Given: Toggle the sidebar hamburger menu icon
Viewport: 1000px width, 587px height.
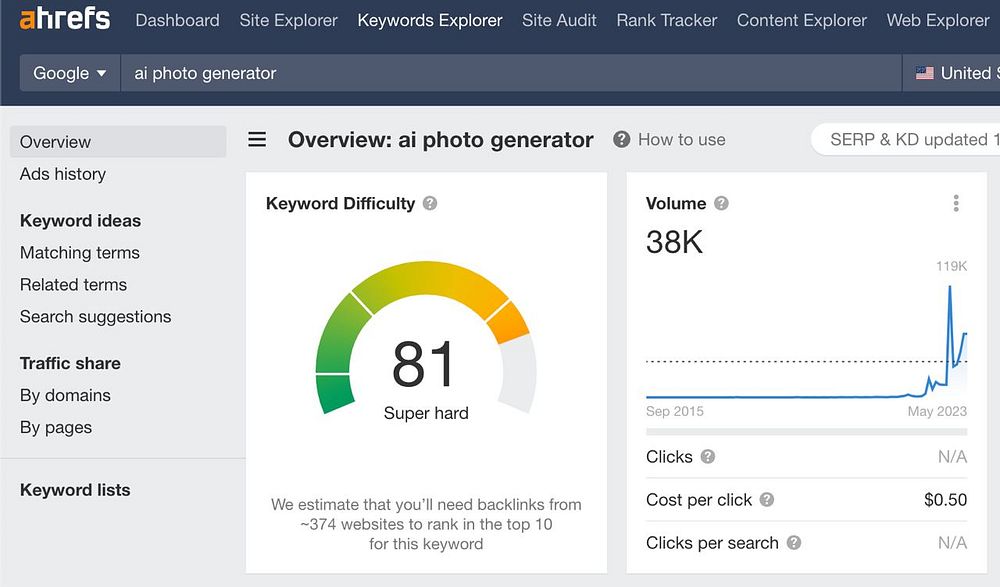Looking at the screenshot, I should (x=257, y=140).
